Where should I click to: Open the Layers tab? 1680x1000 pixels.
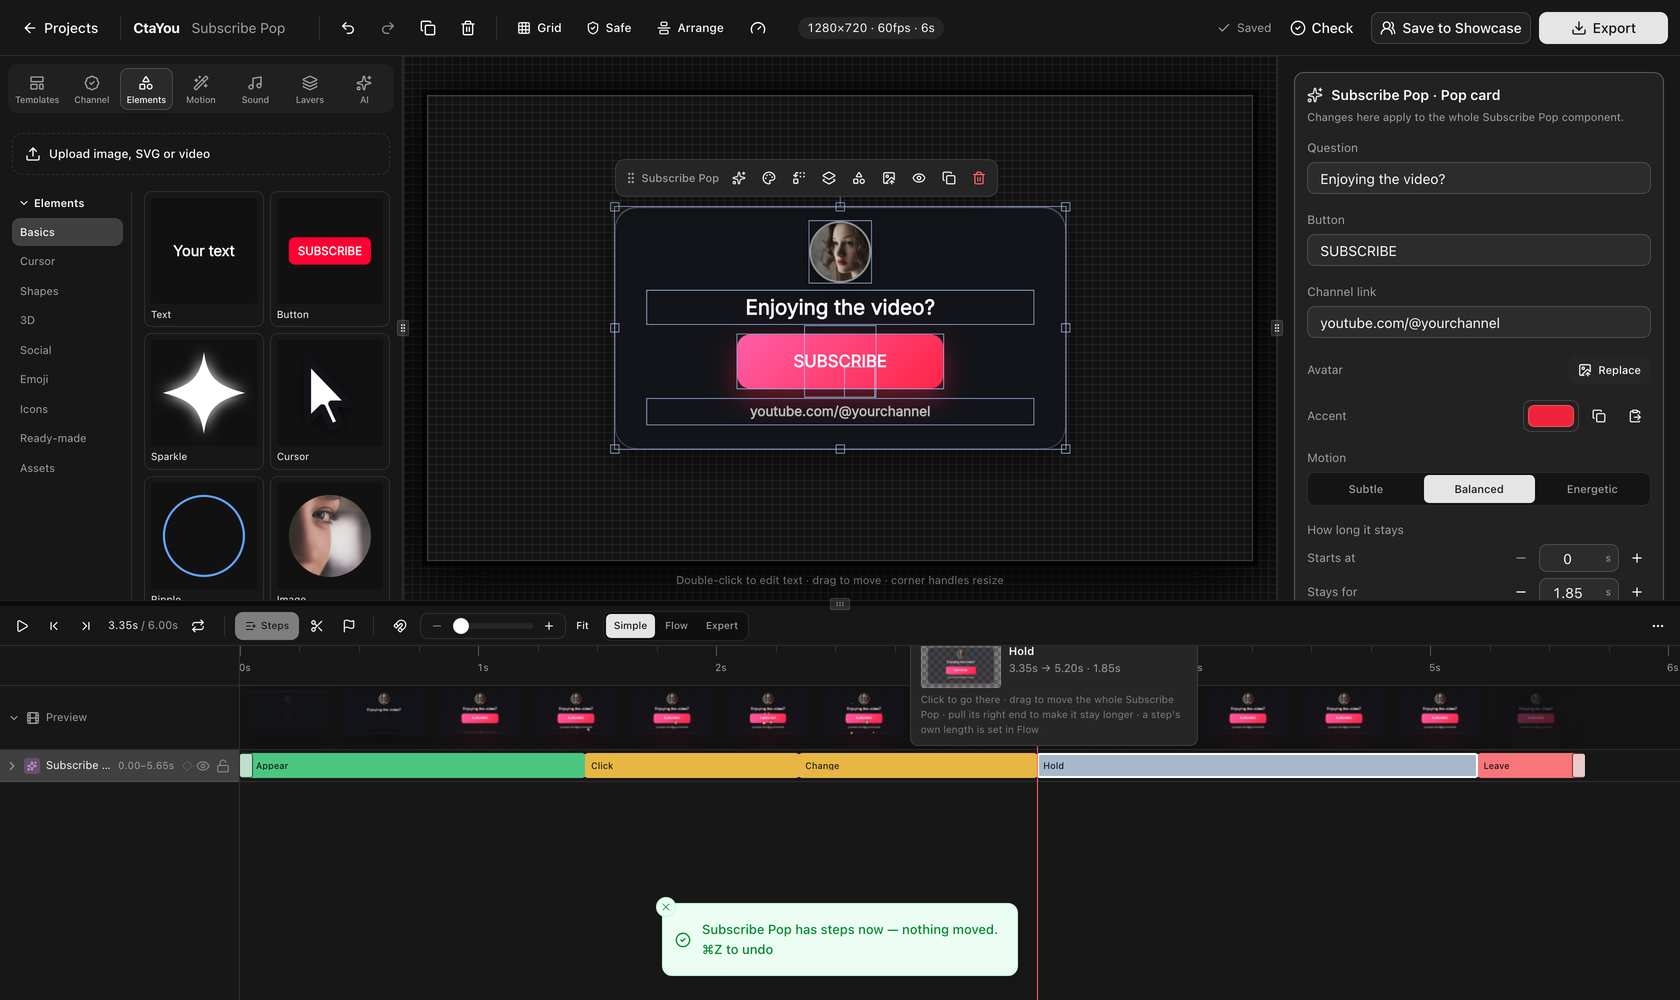point(310,89)
